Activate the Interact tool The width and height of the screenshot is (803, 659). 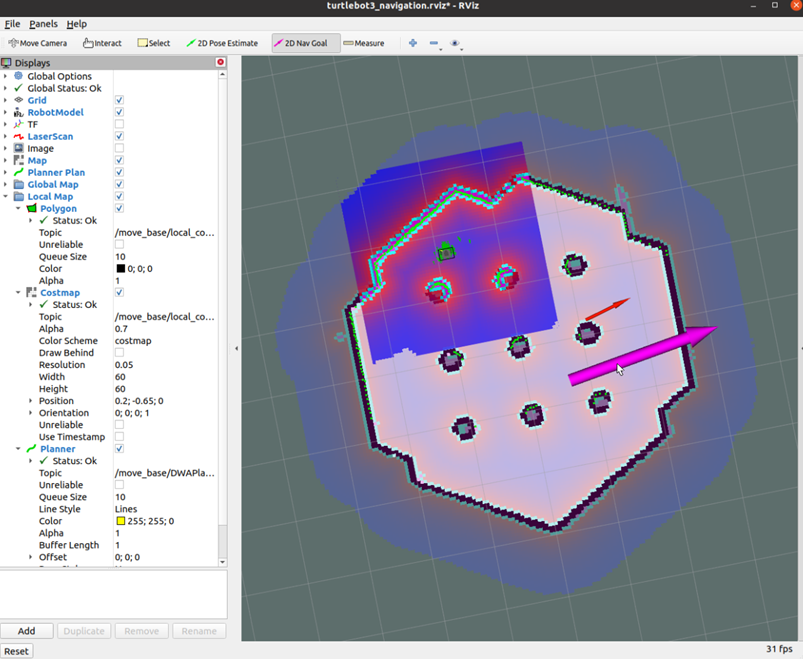[x=102, y=43]
